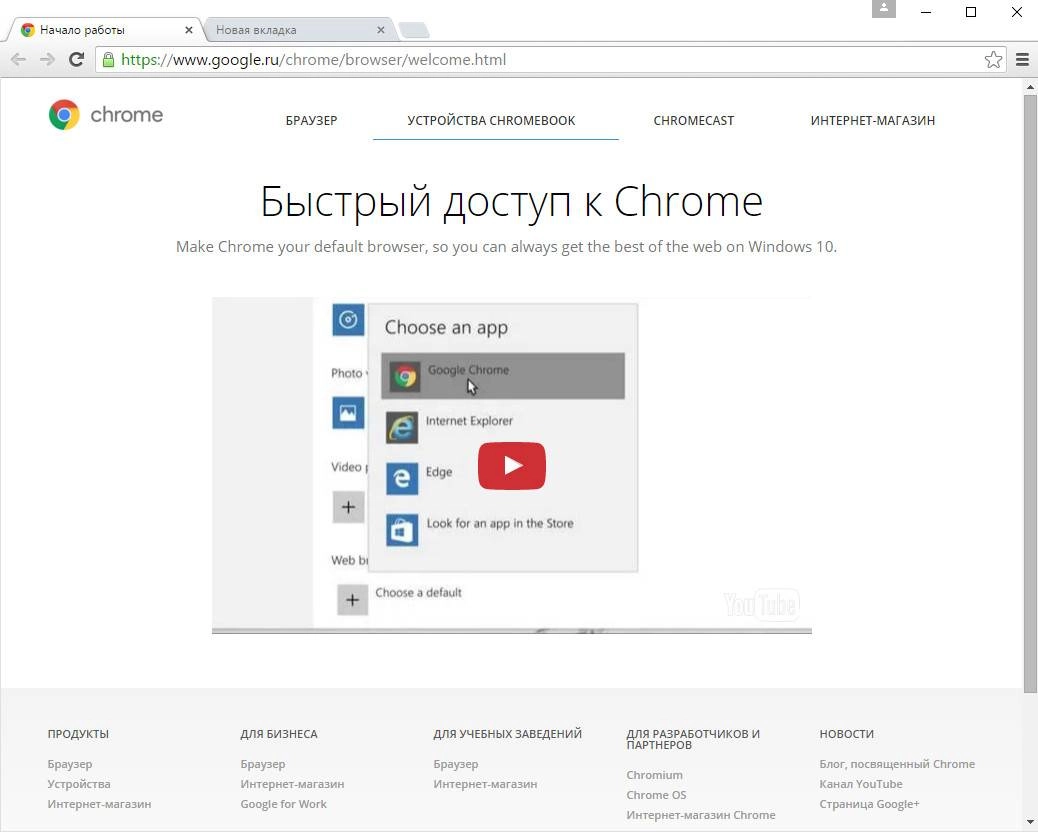The height and width of the screenshot is (832, 1038).
Task: Close the Chrome window
Action: (x=1017, y=12)
